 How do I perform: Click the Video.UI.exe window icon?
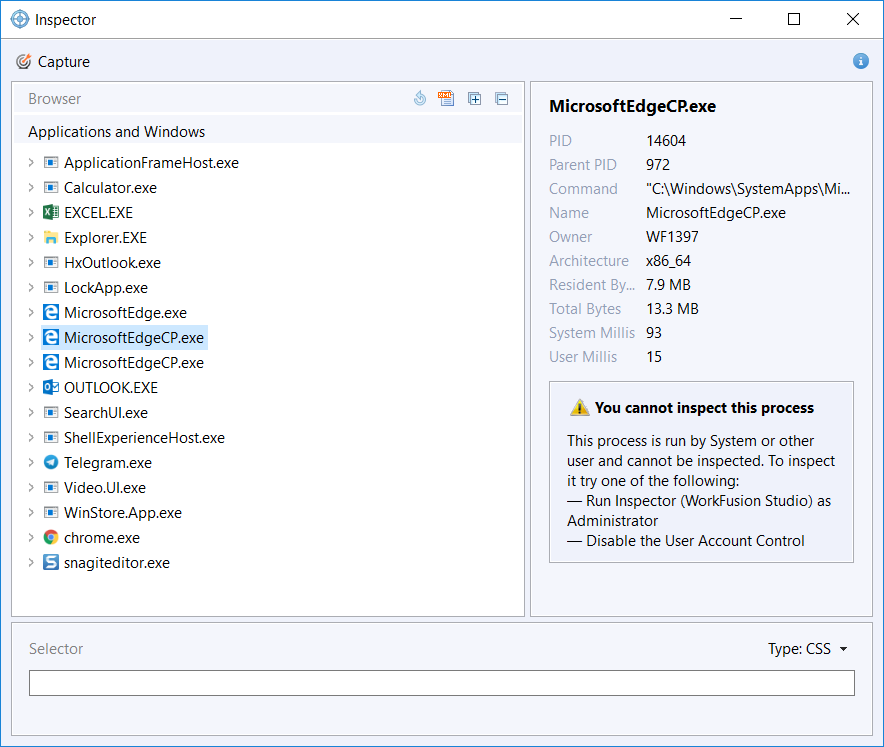51,487
